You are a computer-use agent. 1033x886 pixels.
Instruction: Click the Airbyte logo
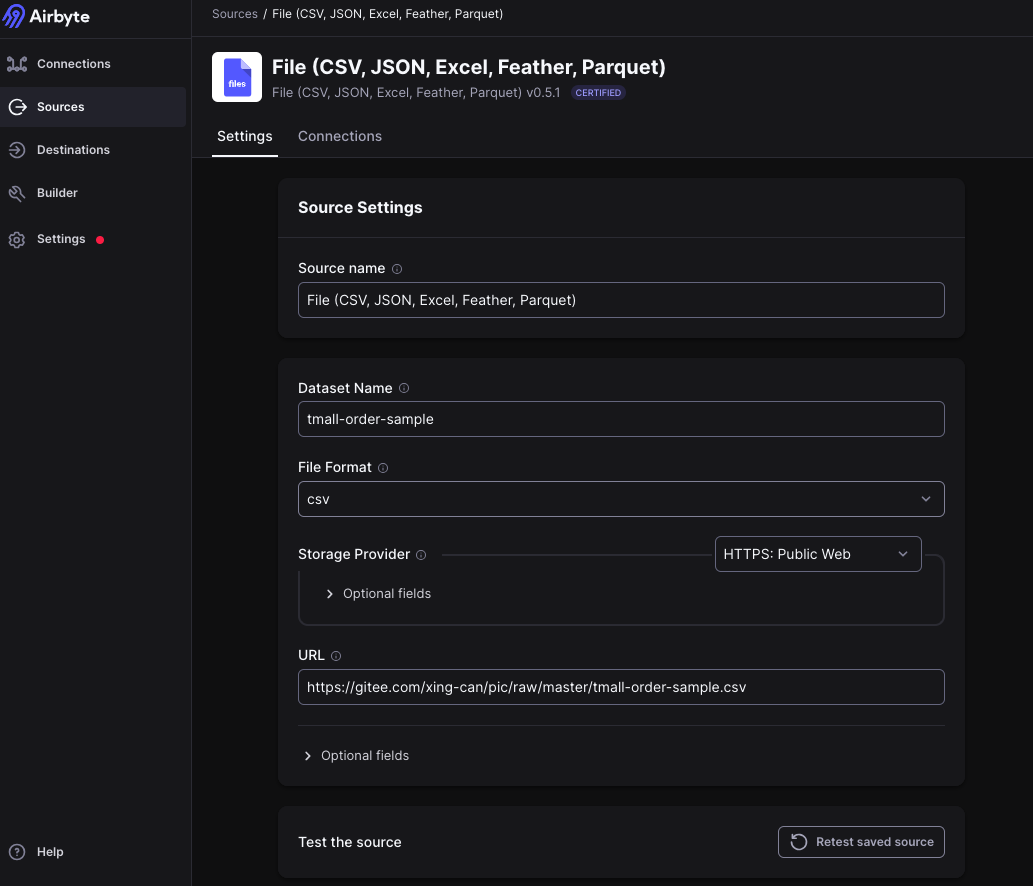point(46,16)
